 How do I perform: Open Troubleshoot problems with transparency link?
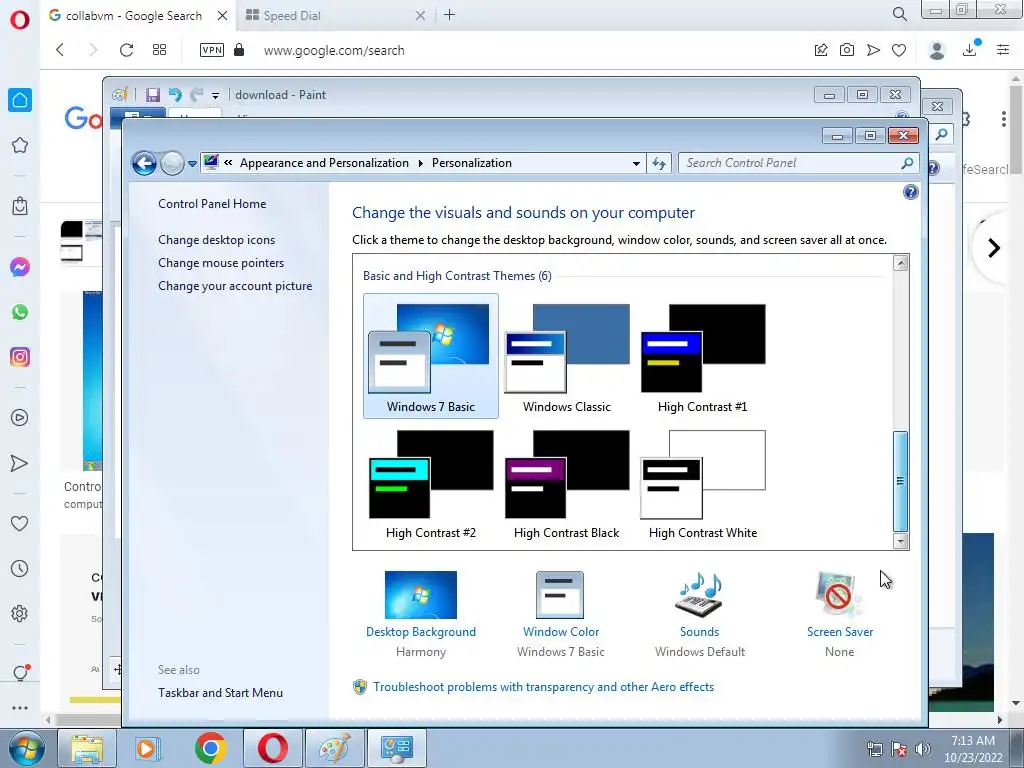pos(543,687)
